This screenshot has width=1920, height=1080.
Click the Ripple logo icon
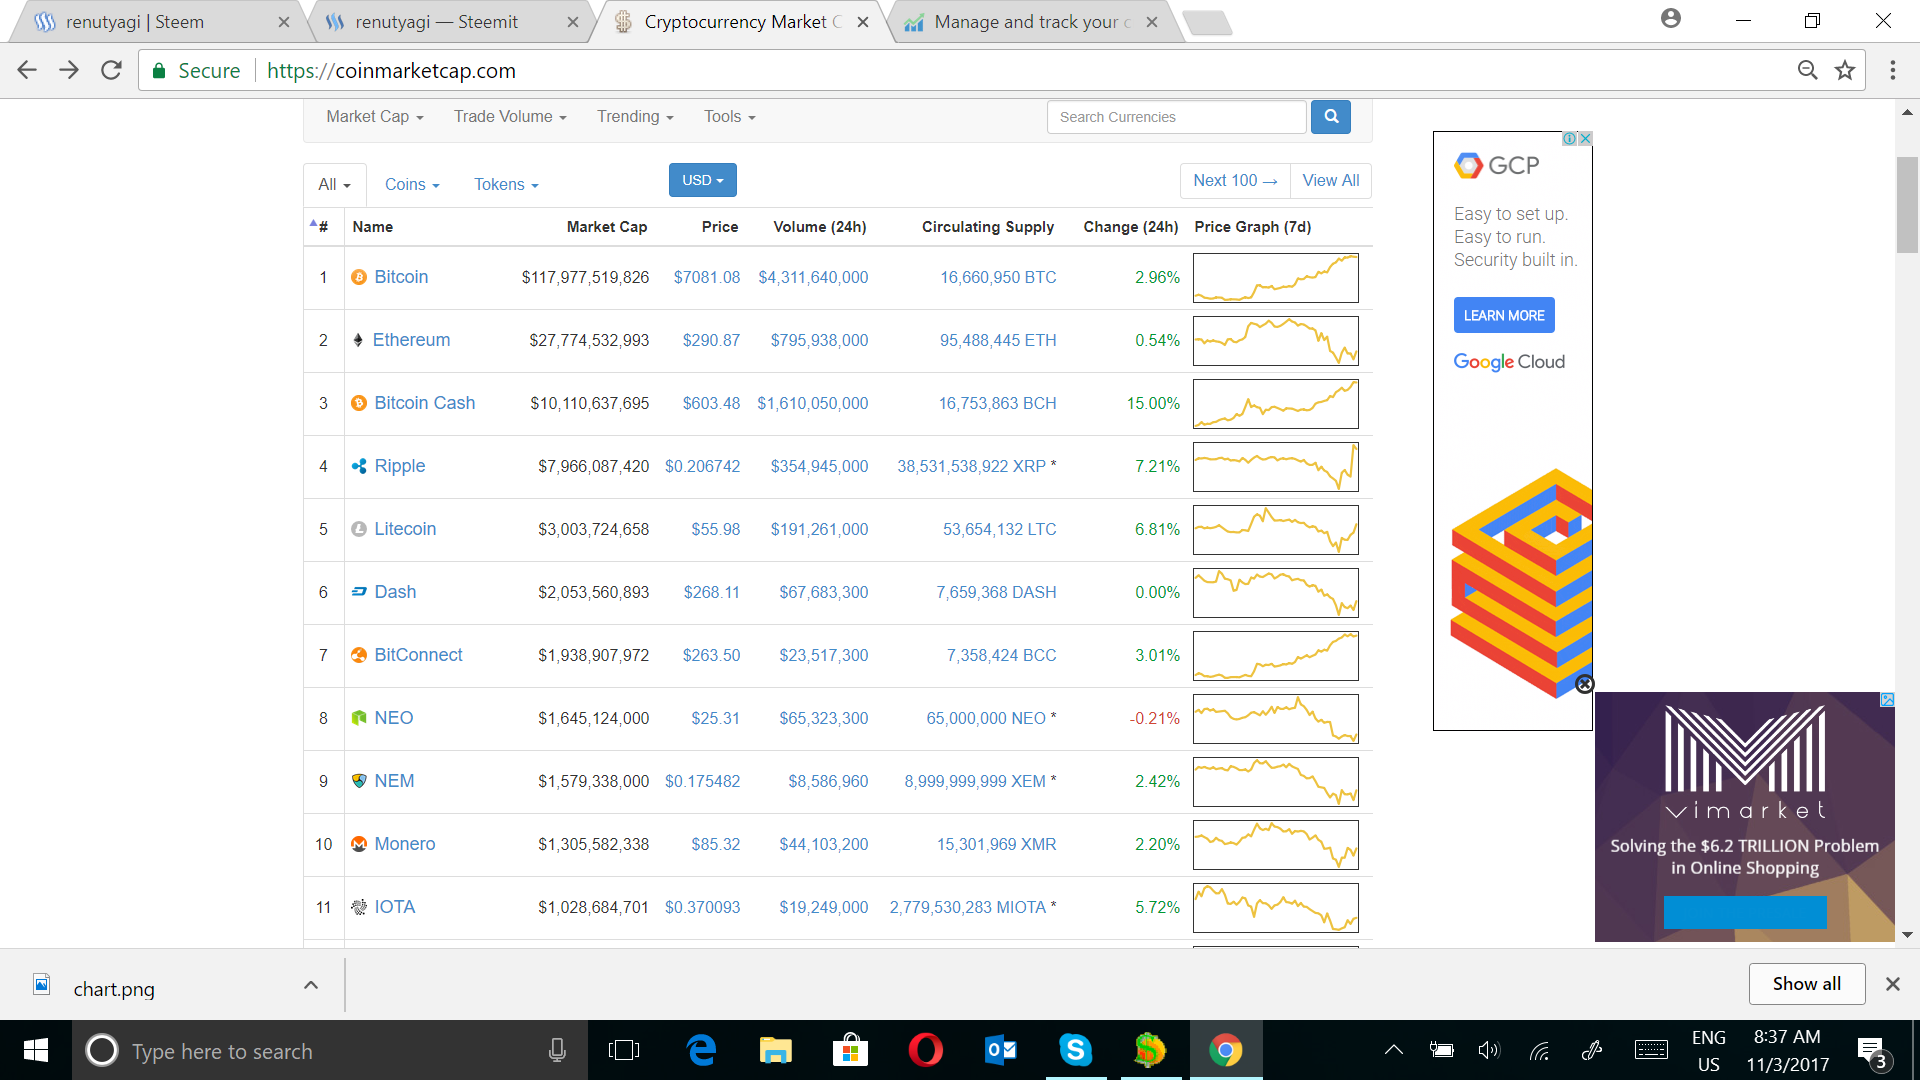pyautogui.click(x=359, y=466)
